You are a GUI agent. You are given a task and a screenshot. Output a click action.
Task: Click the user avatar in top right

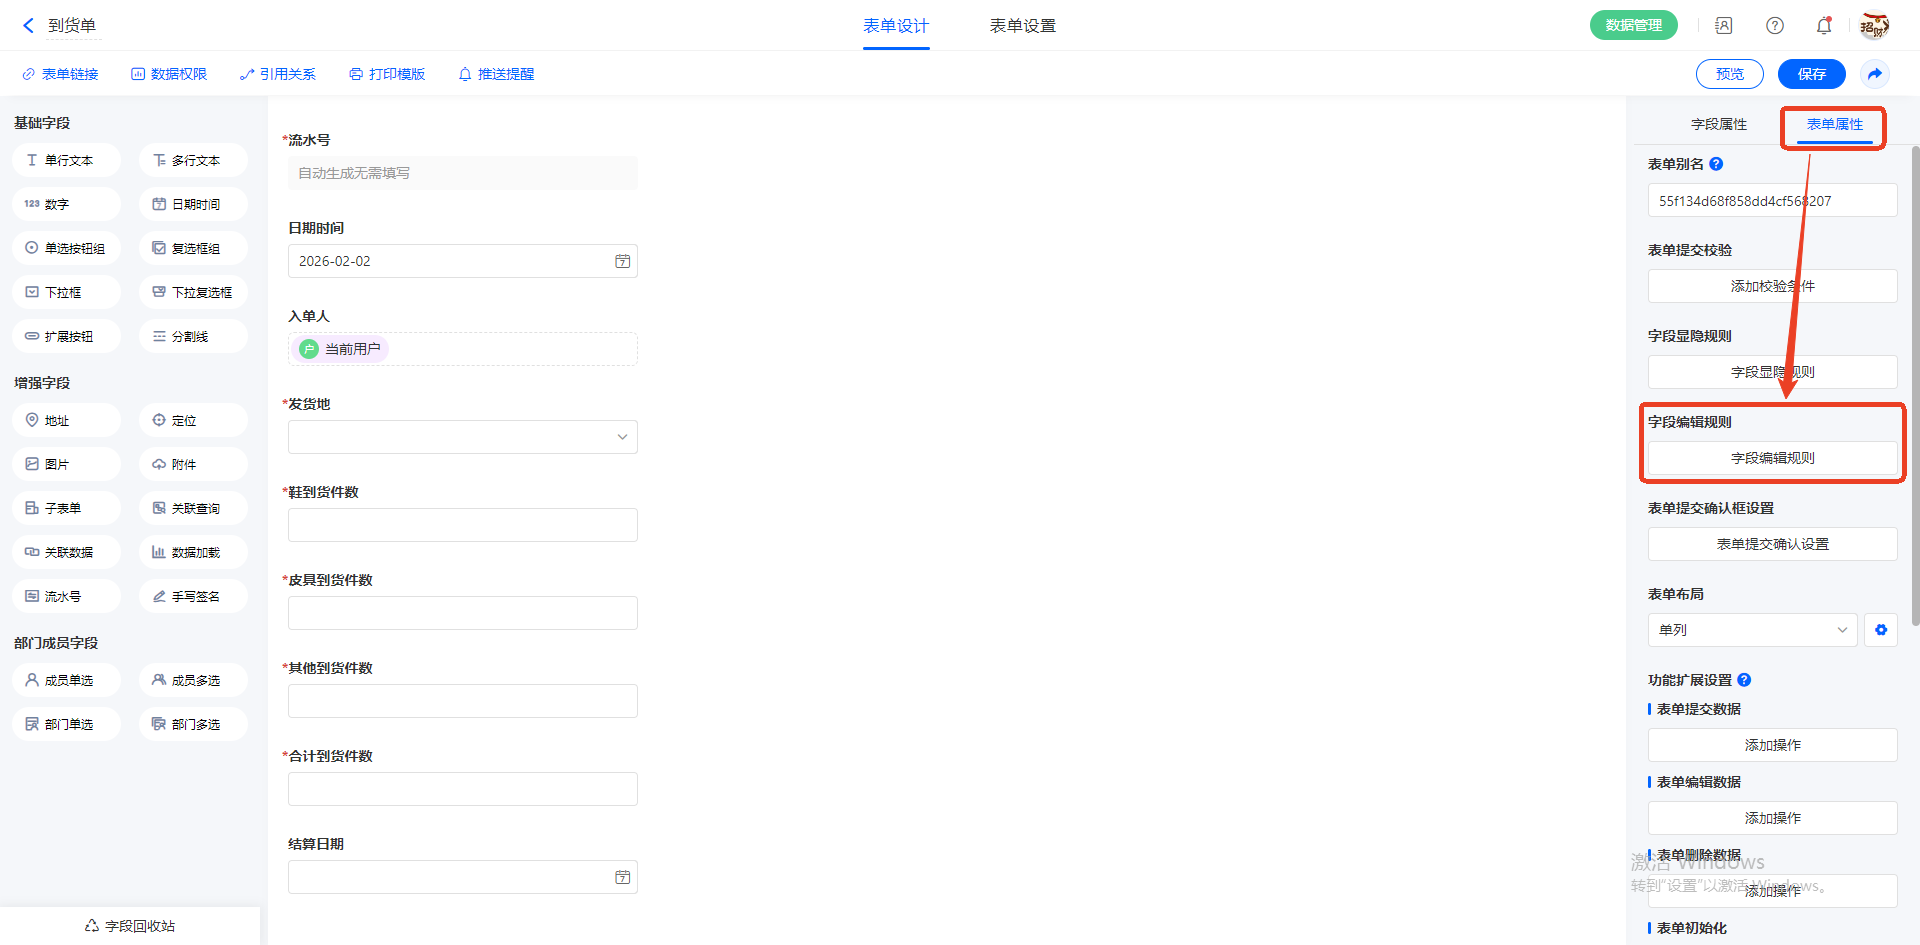coord(1874,26)
